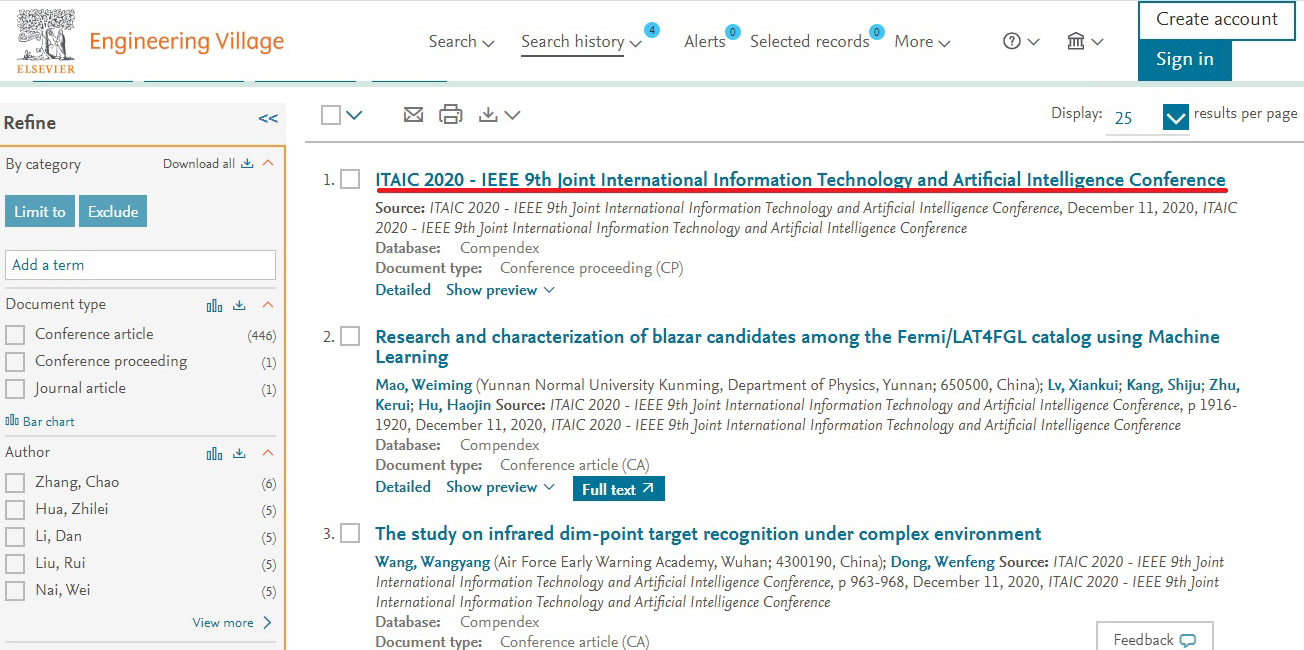This screenshot has width=1304, height=650.
Task: Click author link Wang, Wangyang
Action: (433, 562)
